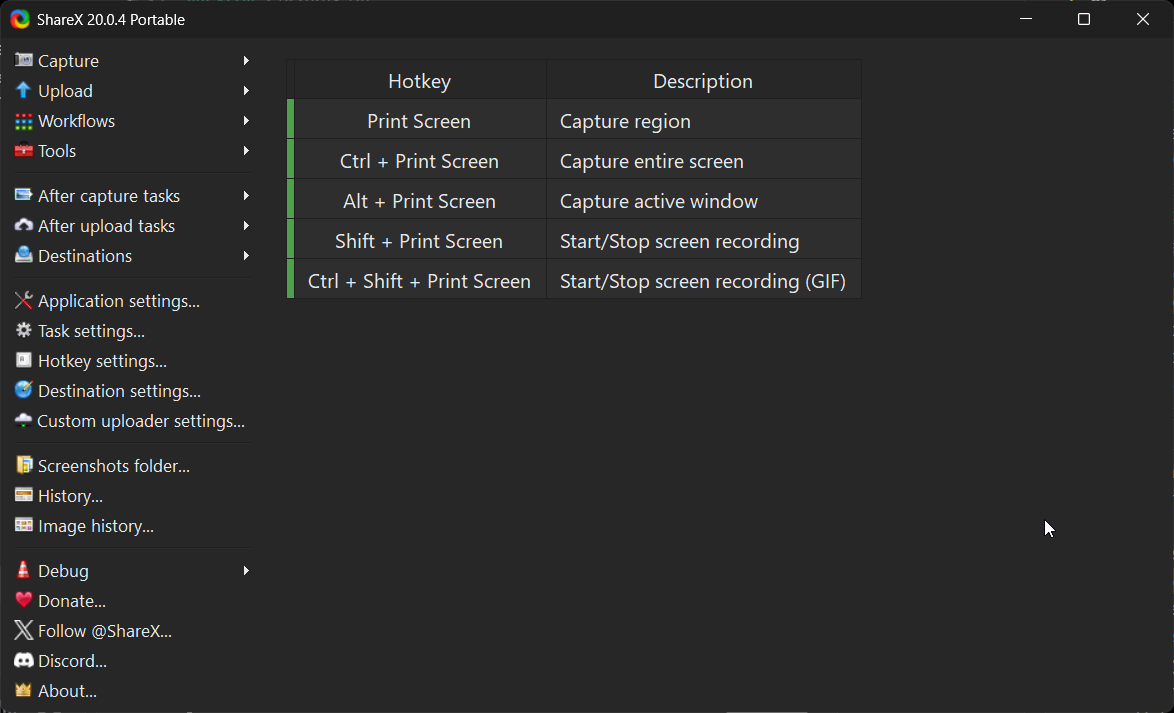
Task: Open Hotkey settings
Action: (133, 360)
